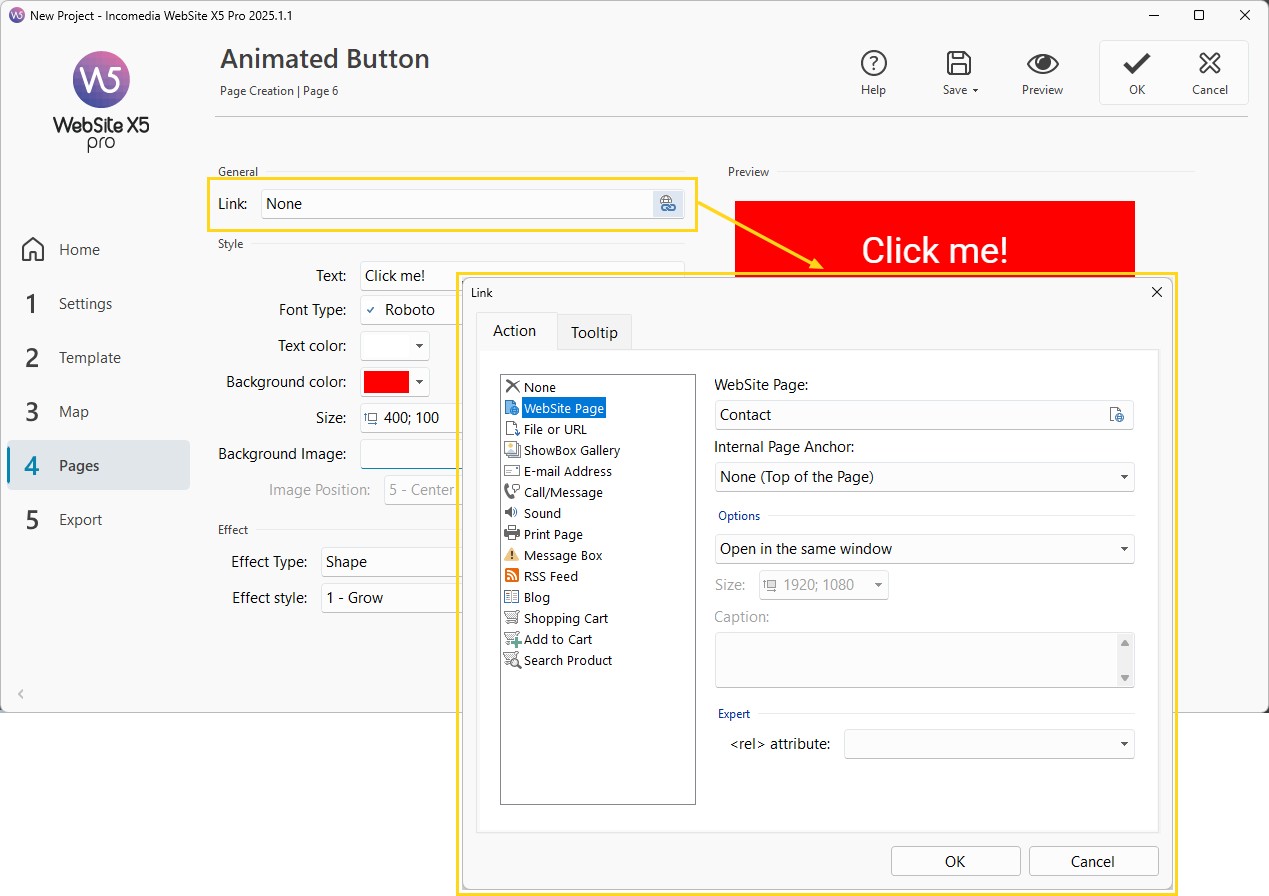Open the Text color dropdown arrow
Image resolution: width=1269 pixels, height=896 pixels.
pyautogui.click(x=419, y=346)
